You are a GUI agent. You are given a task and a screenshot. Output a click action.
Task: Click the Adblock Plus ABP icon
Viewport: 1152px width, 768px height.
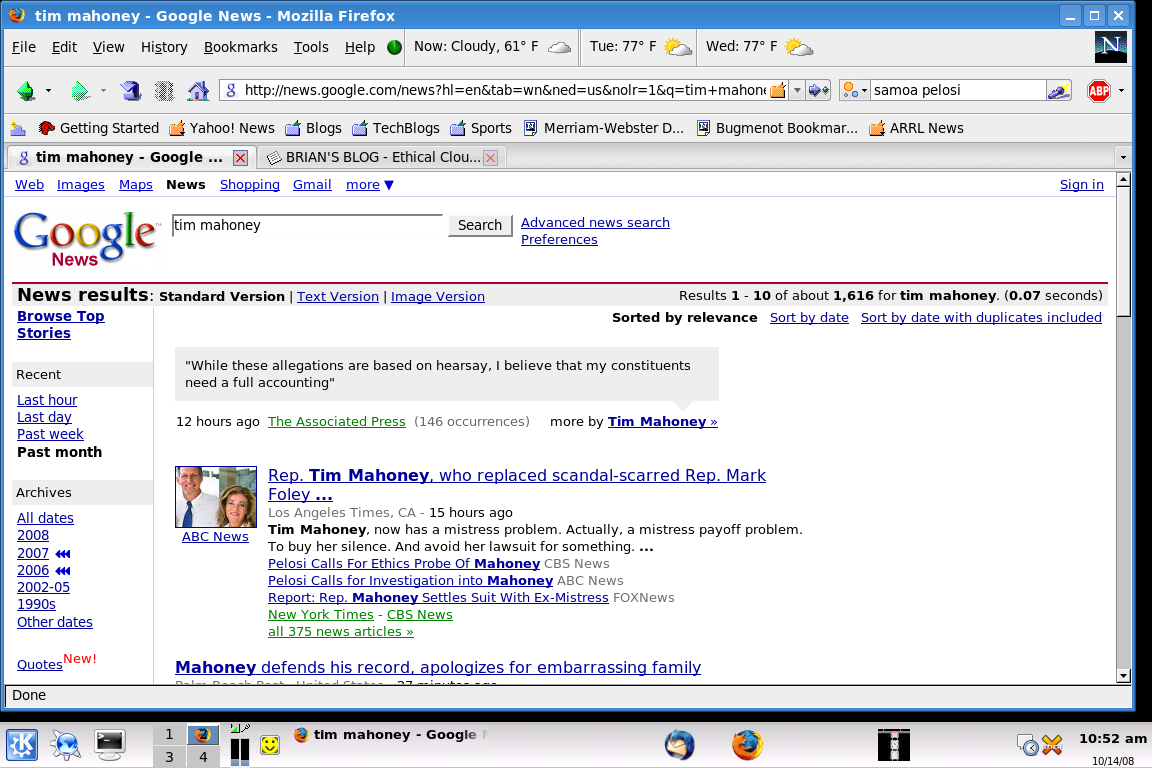(x=1099, y=90)
